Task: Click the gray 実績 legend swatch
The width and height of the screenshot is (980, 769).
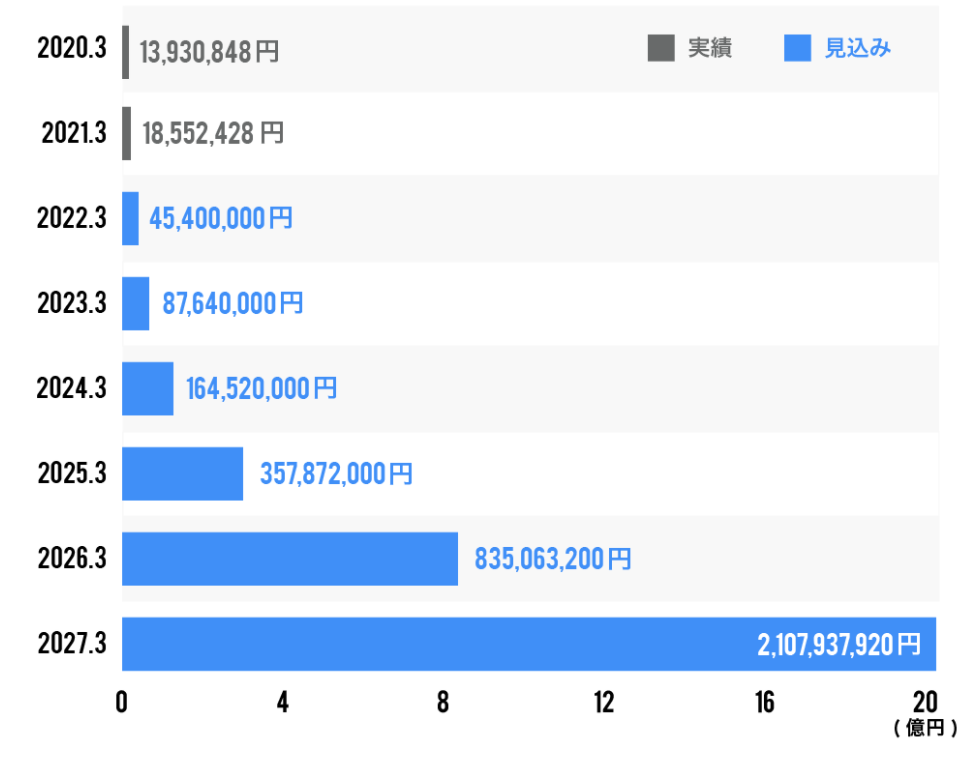Action: [x=661, y=48]
